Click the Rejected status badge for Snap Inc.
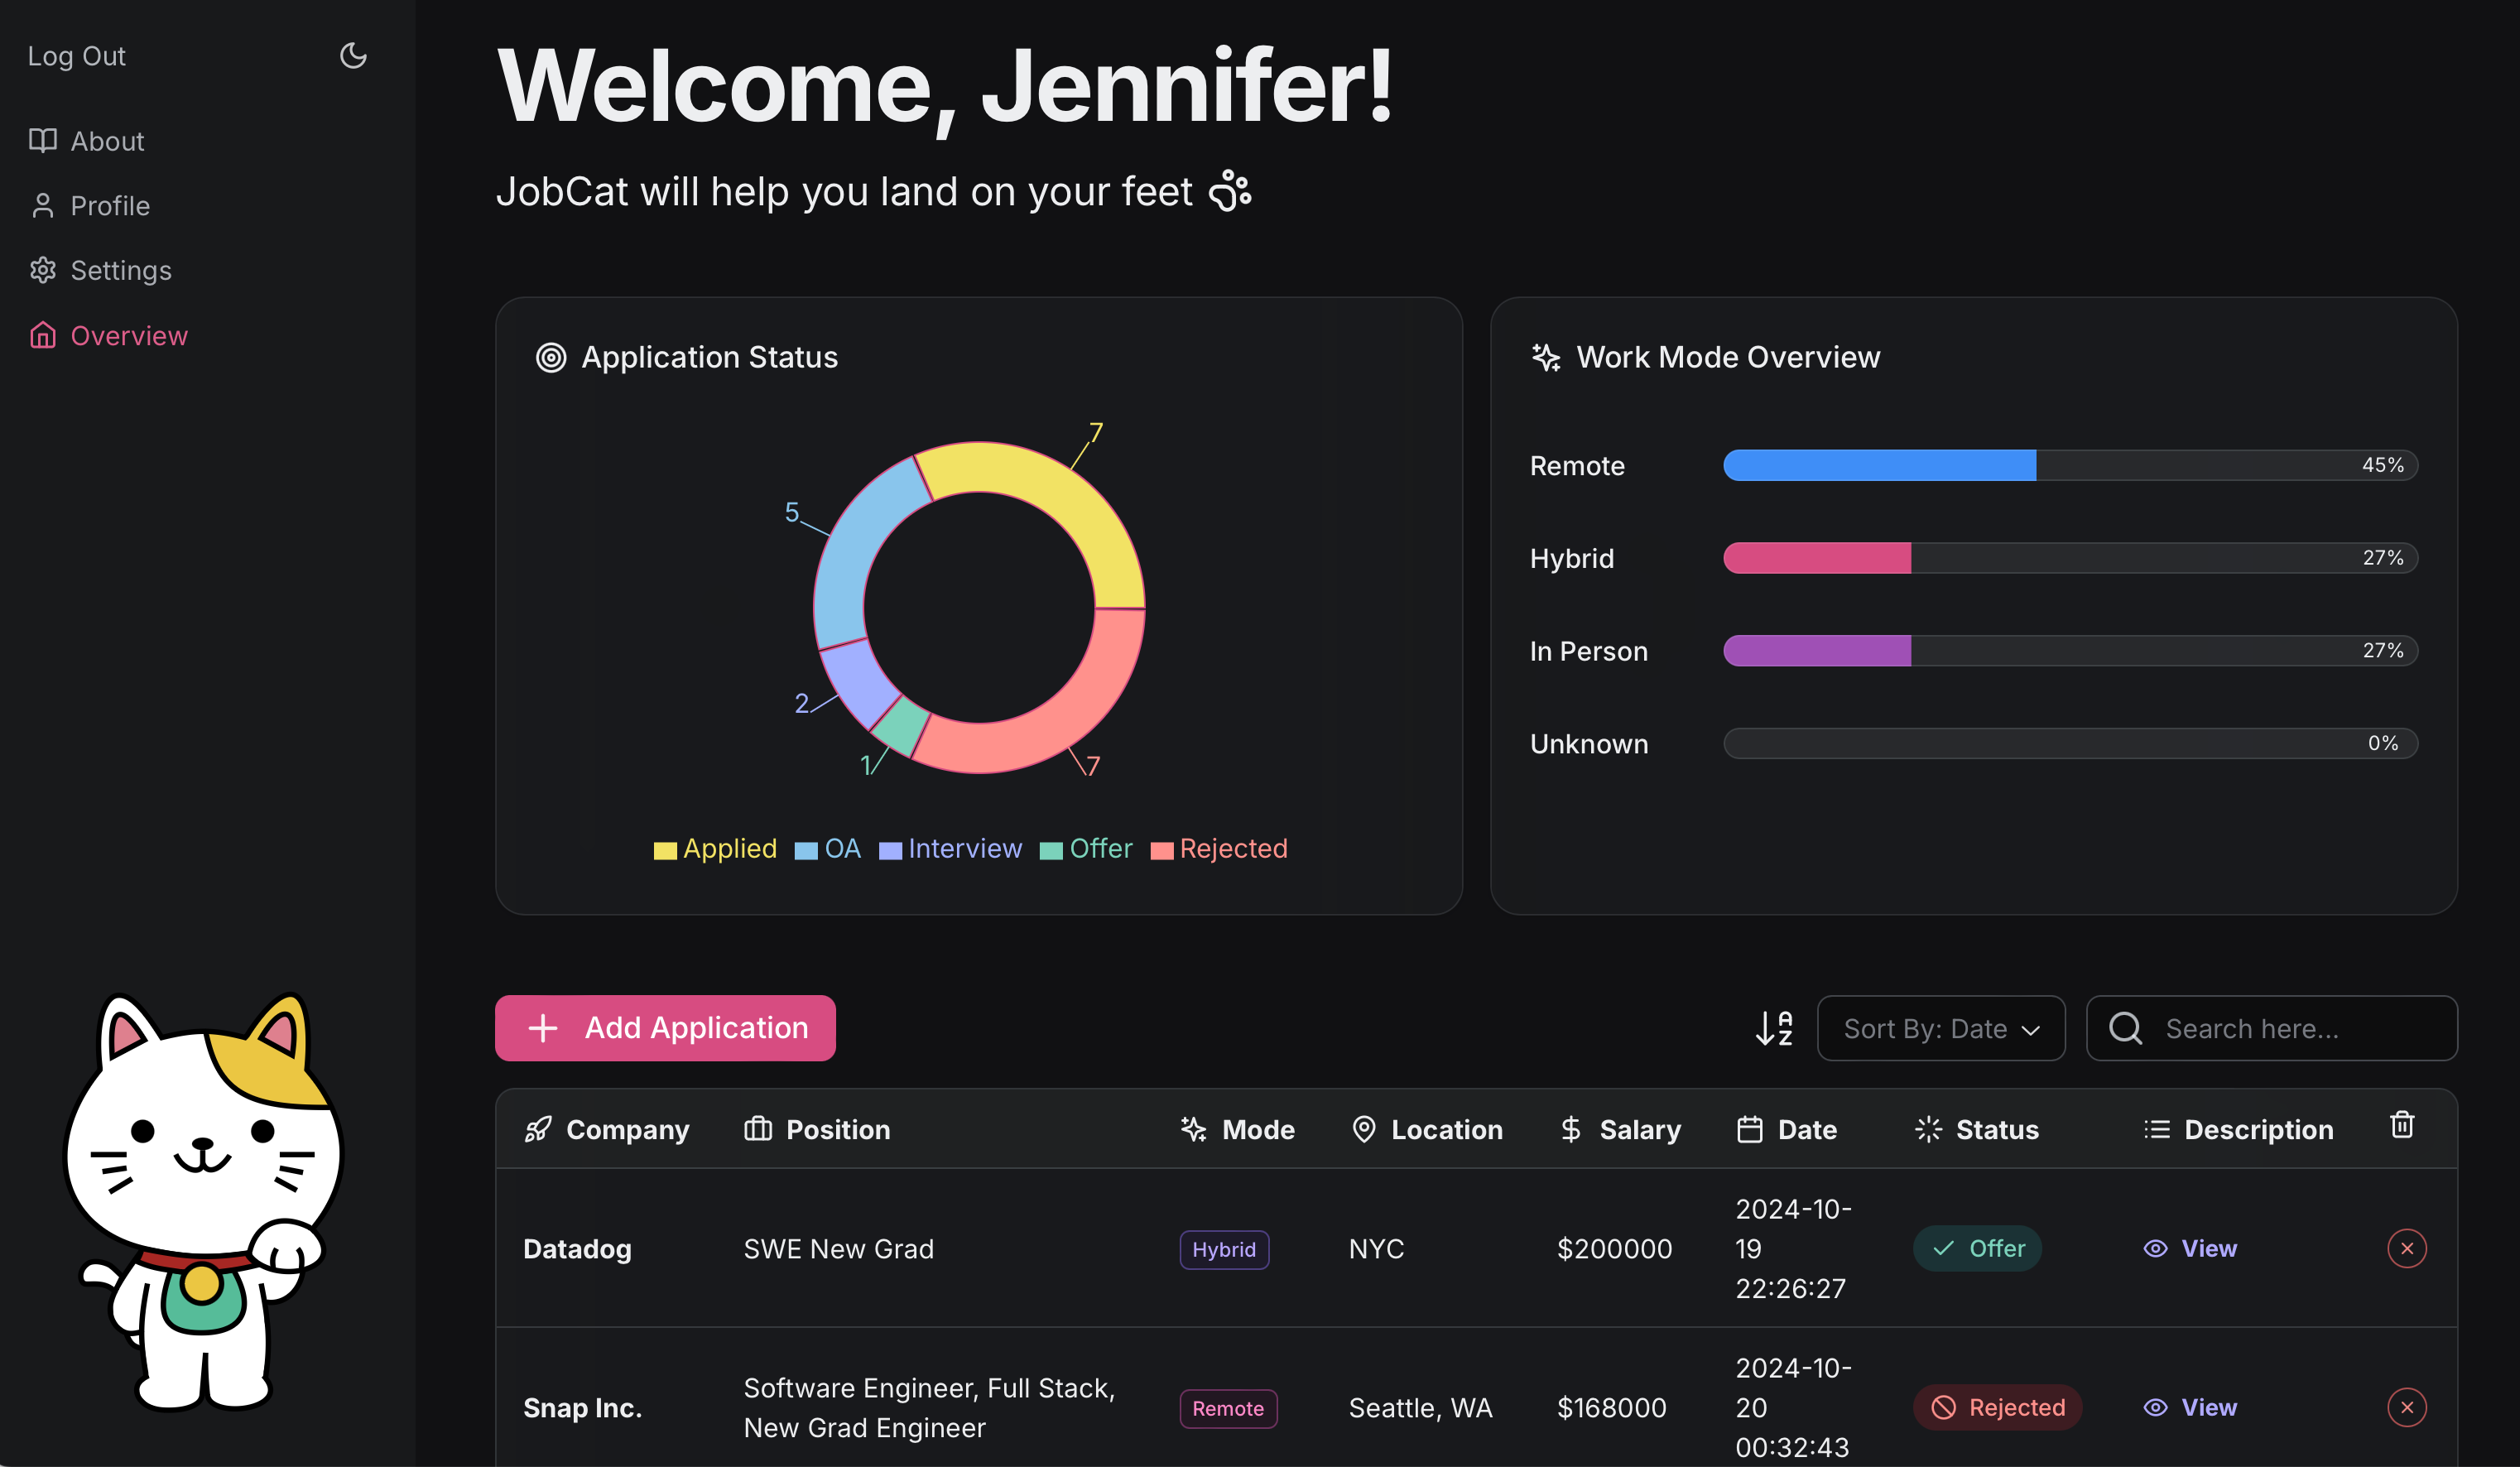This screenshot has width=2520, height=1467. (x=1997, y=1407)
